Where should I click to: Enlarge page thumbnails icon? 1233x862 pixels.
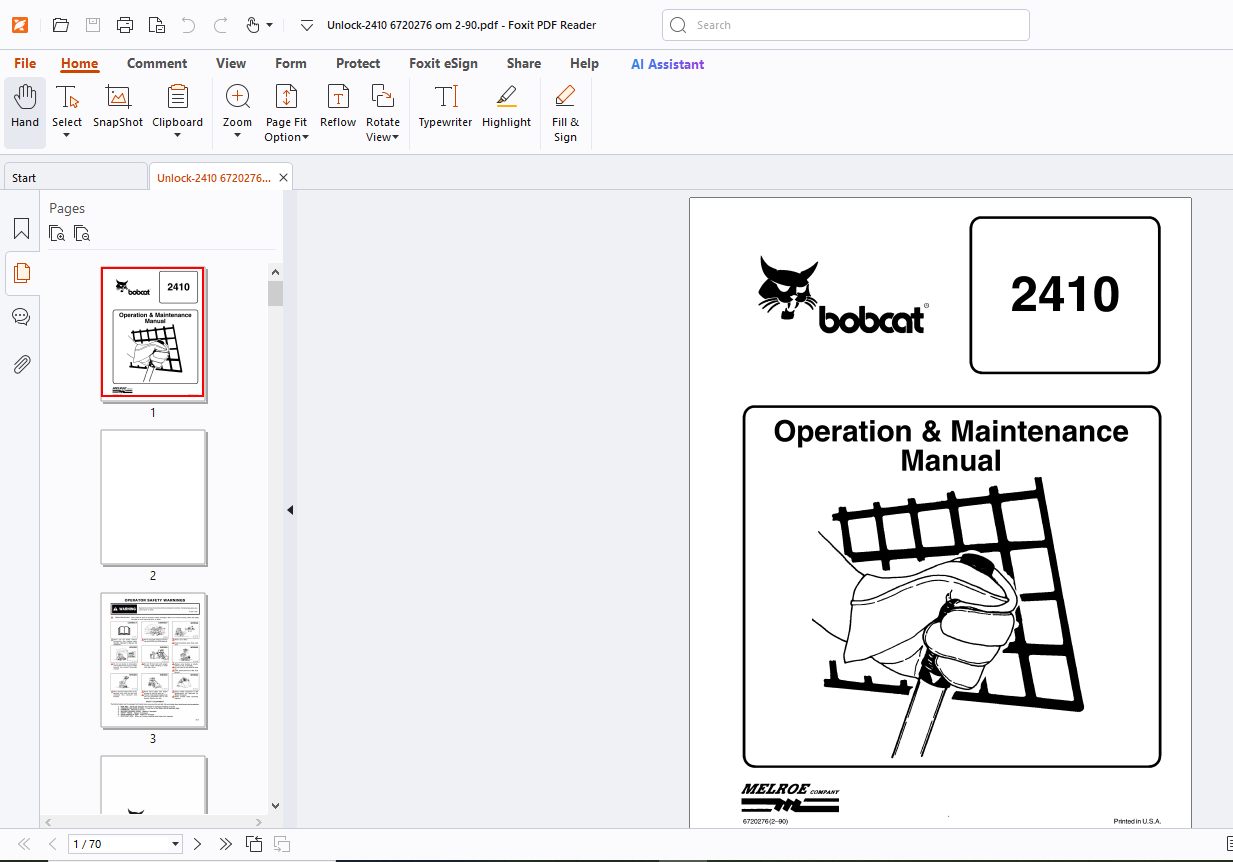(58, 234)
